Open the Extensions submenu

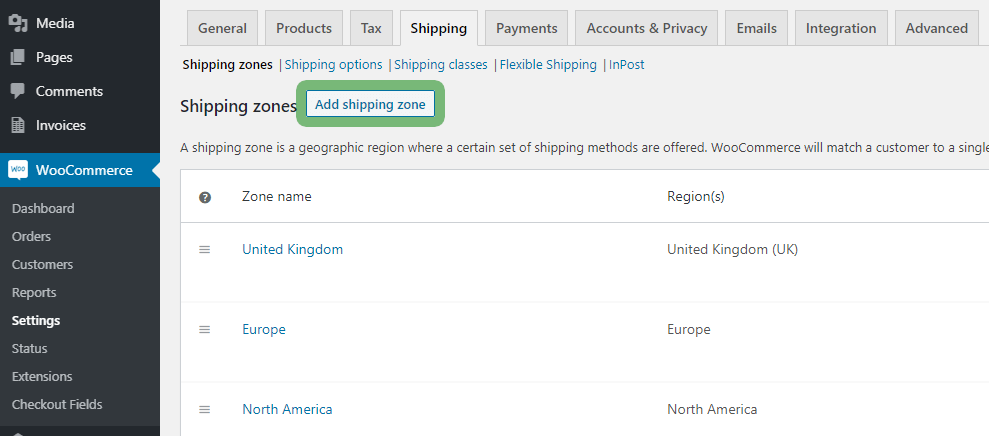coord(42,377)
